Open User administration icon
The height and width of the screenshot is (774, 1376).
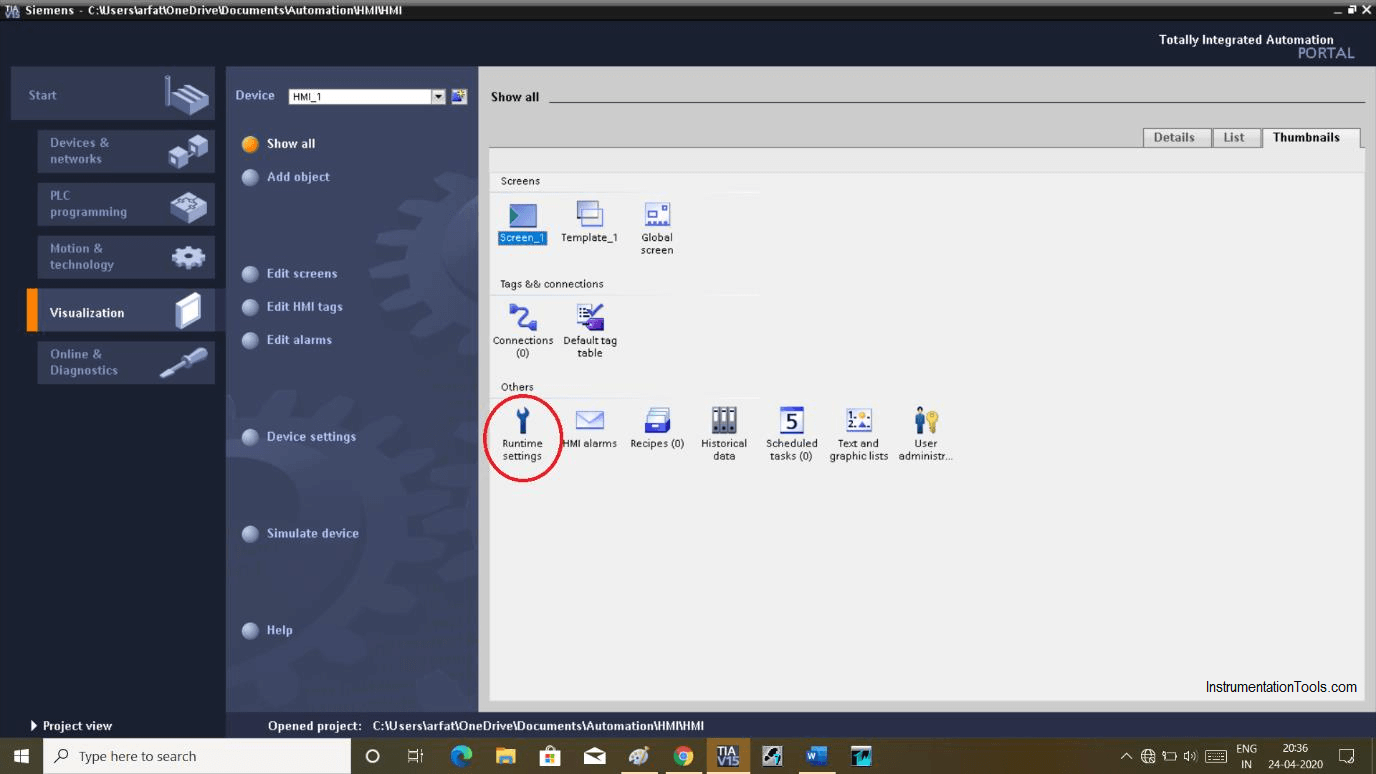926,434
